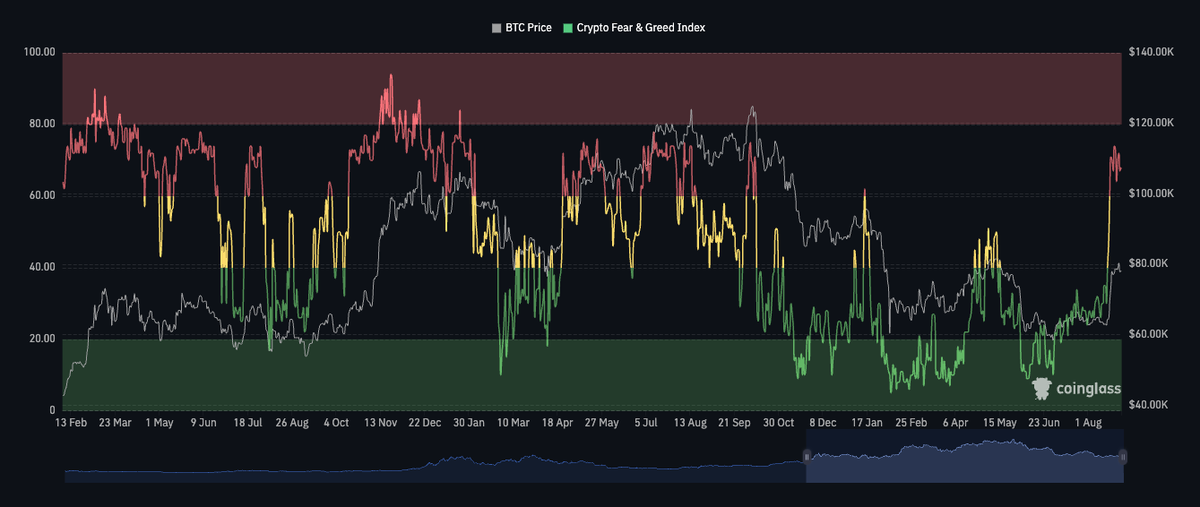Screen dimensions: 1200x507
Task: Click the 17 Jan date label
Action: coord(869,423)
